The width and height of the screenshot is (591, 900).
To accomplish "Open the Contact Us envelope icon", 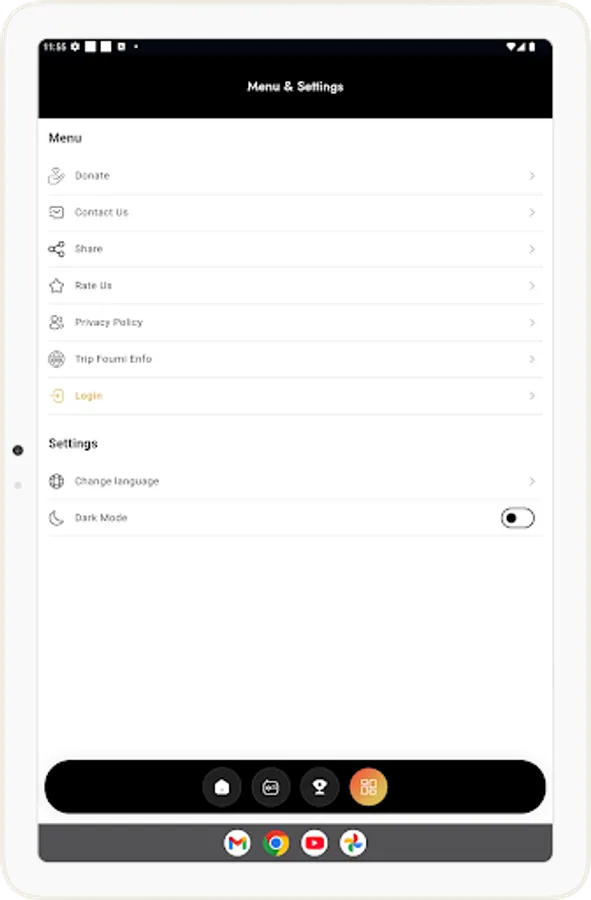I will (x=57, y=212).
